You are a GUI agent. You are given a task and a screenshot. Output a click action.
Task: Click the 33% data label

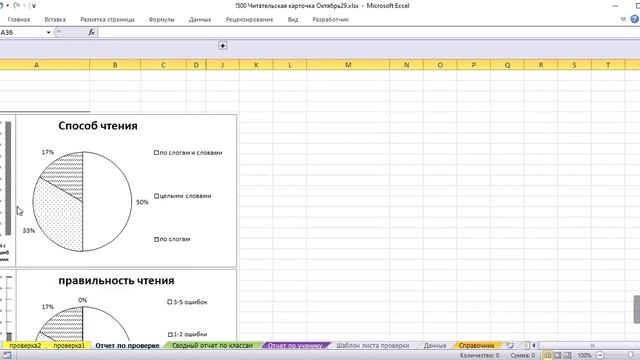coord(29,231)
